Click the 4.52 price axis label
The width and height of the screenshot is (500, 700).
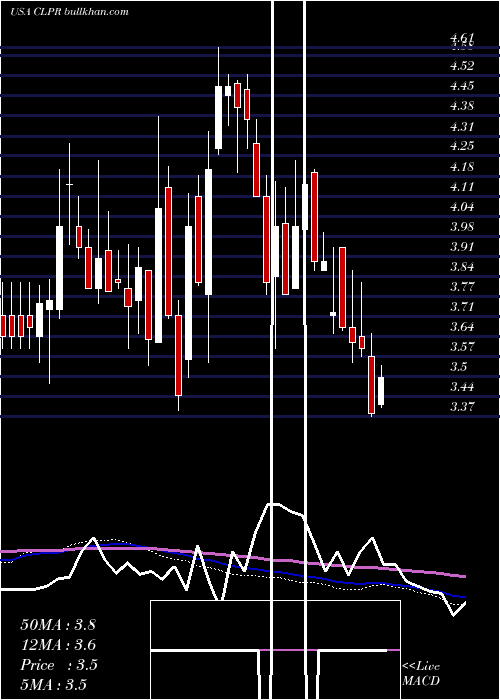(462, 66)
